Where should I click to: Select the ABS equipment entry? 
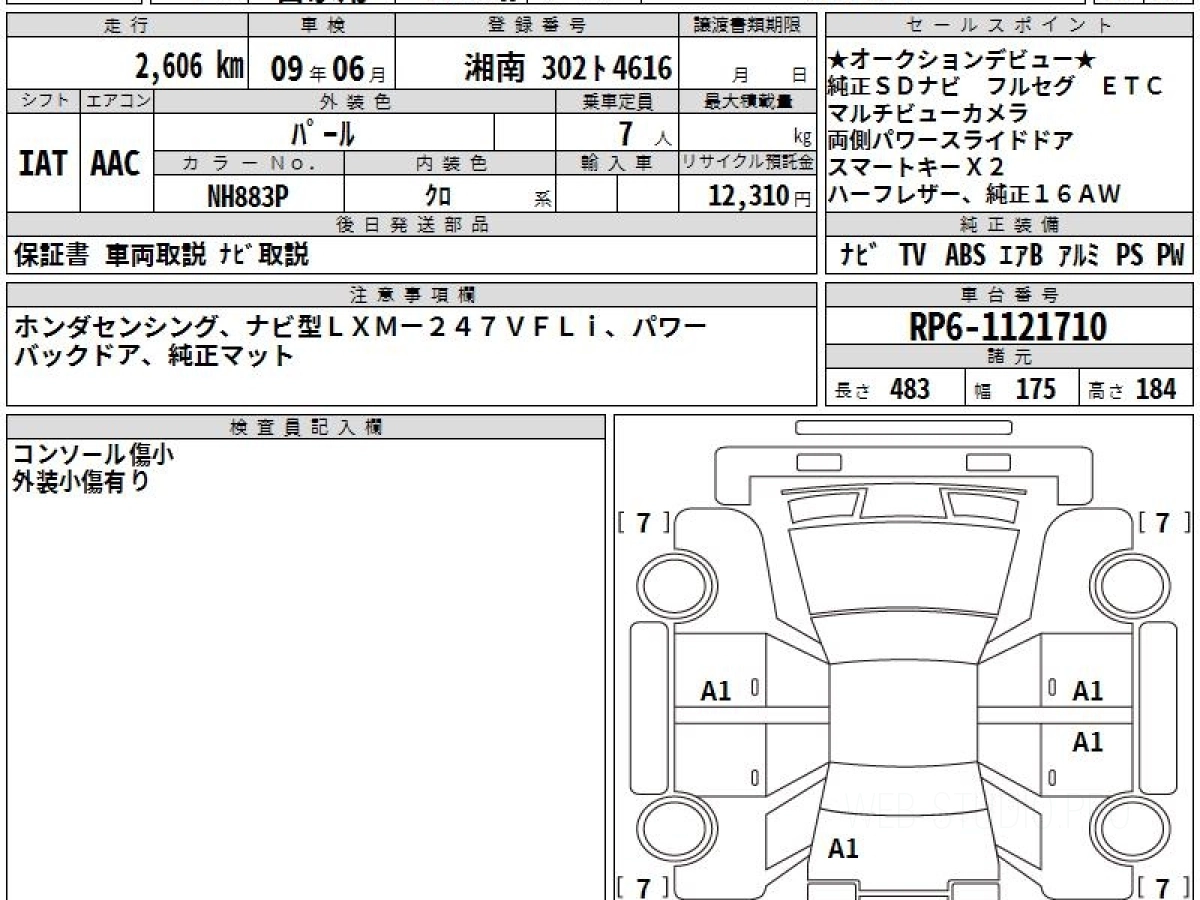[x=965, y=255]
